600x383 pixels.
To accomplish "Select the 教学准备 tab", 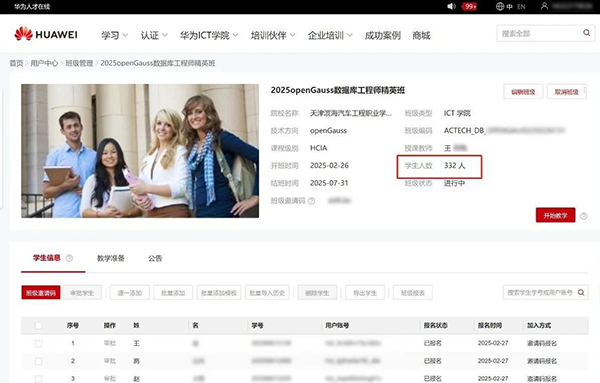I will 111,258.
